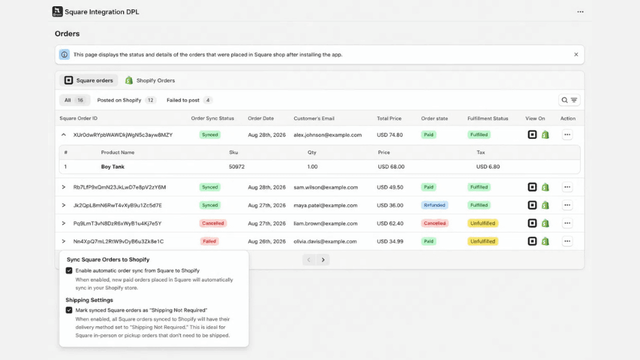The width and height of the screenshot is (640, 360).
Task: Click the Order Sync Status column header
Action: point(212,118)
